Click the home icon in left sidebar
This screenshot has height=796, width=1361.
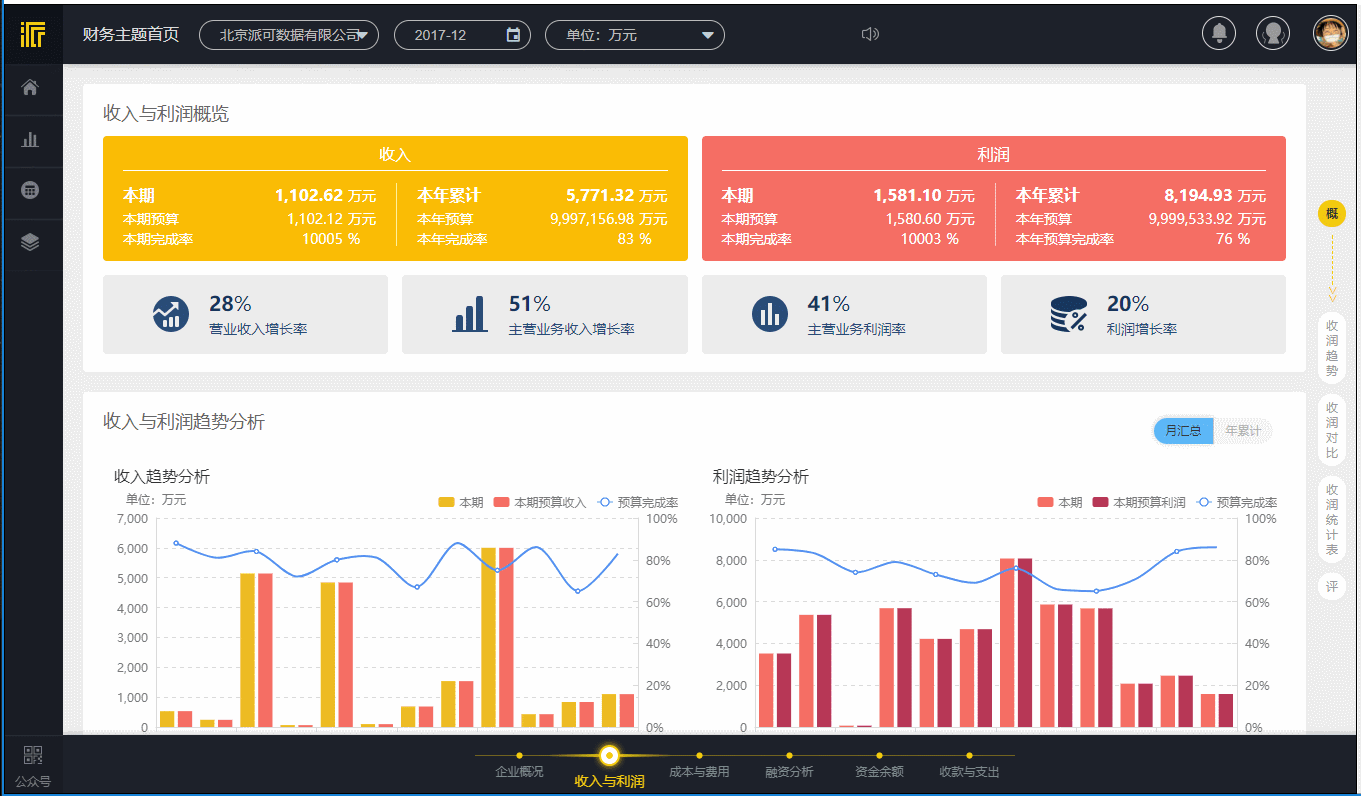(x=30, y=88)
